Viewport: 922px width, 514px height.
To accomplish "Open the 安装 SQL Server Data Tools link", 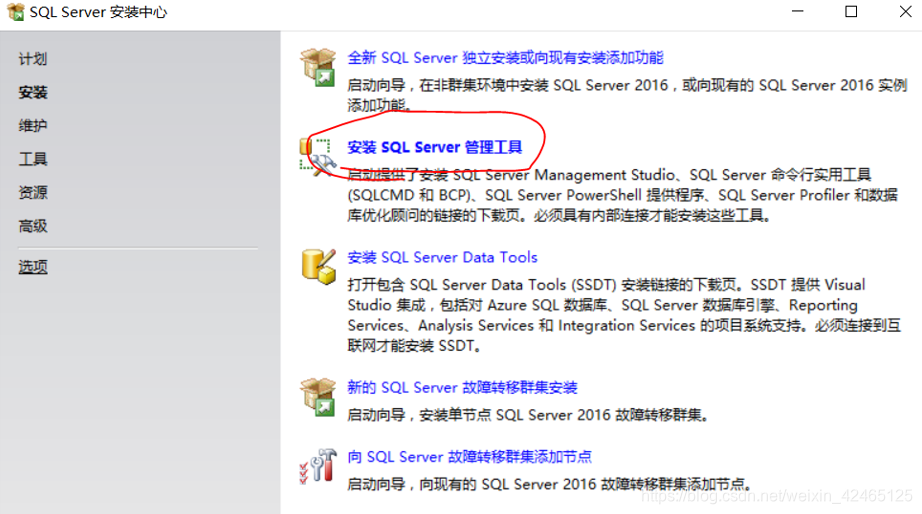I will pos(442,258).
